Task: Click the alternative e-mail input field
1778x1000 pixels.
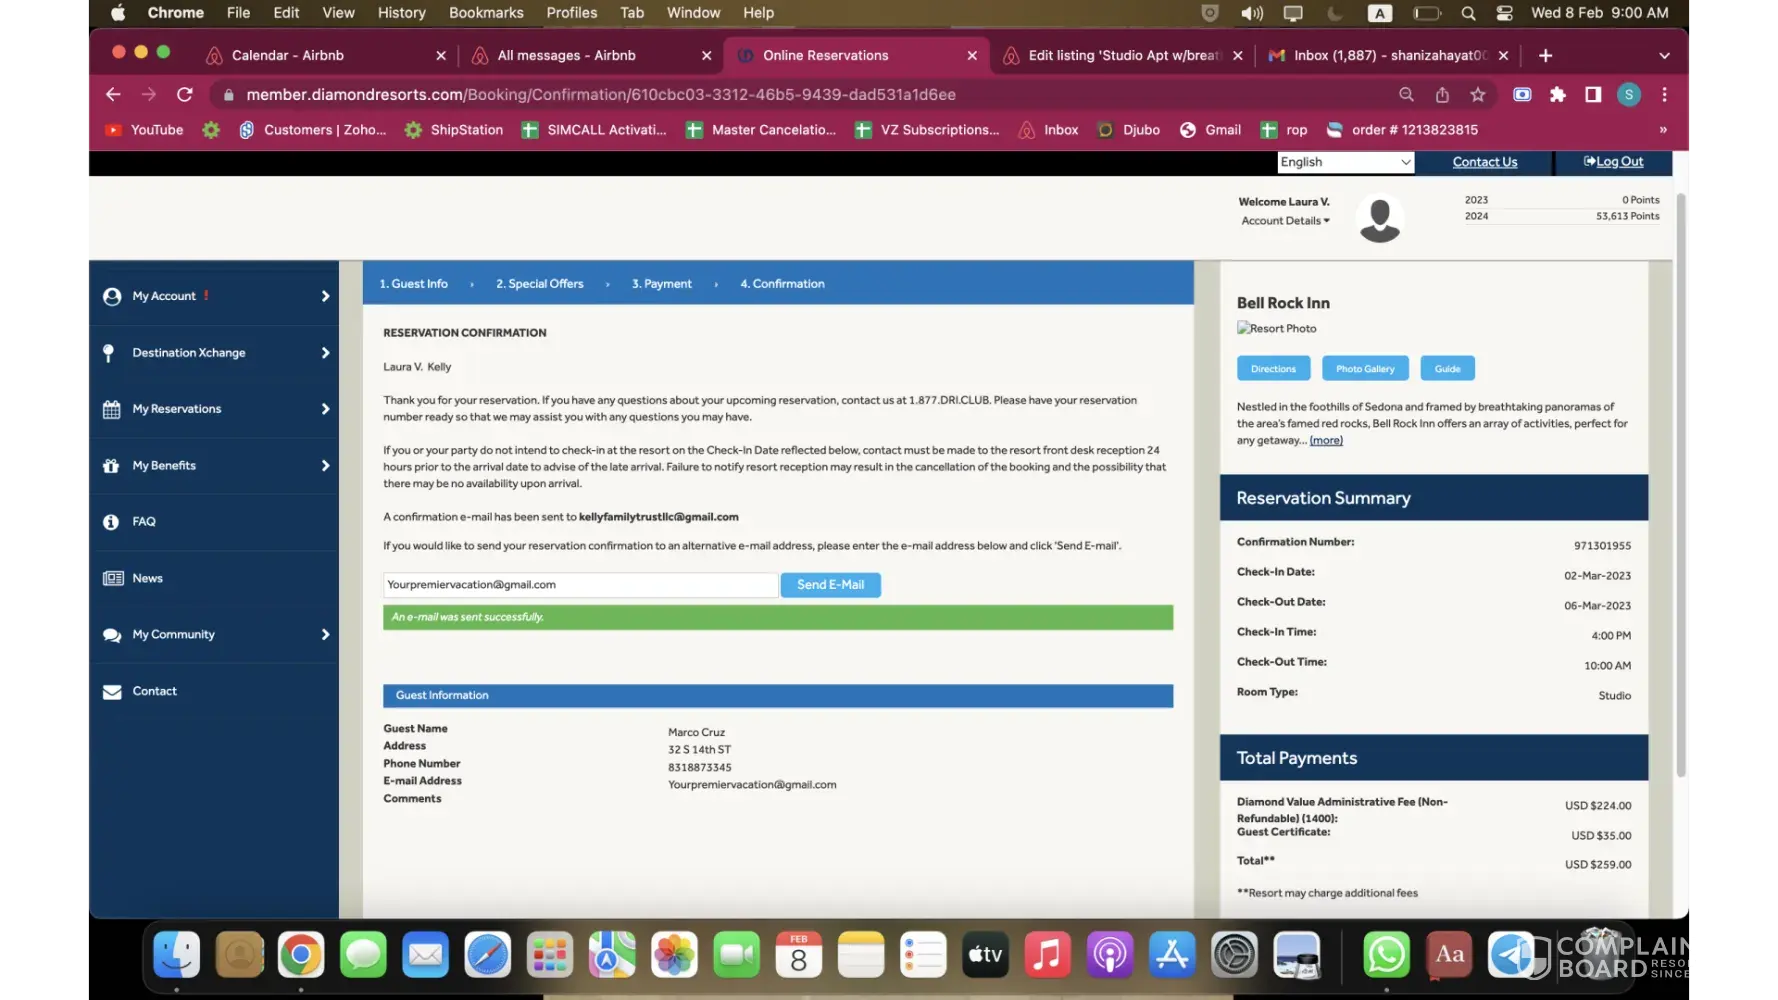Action: 580,585
